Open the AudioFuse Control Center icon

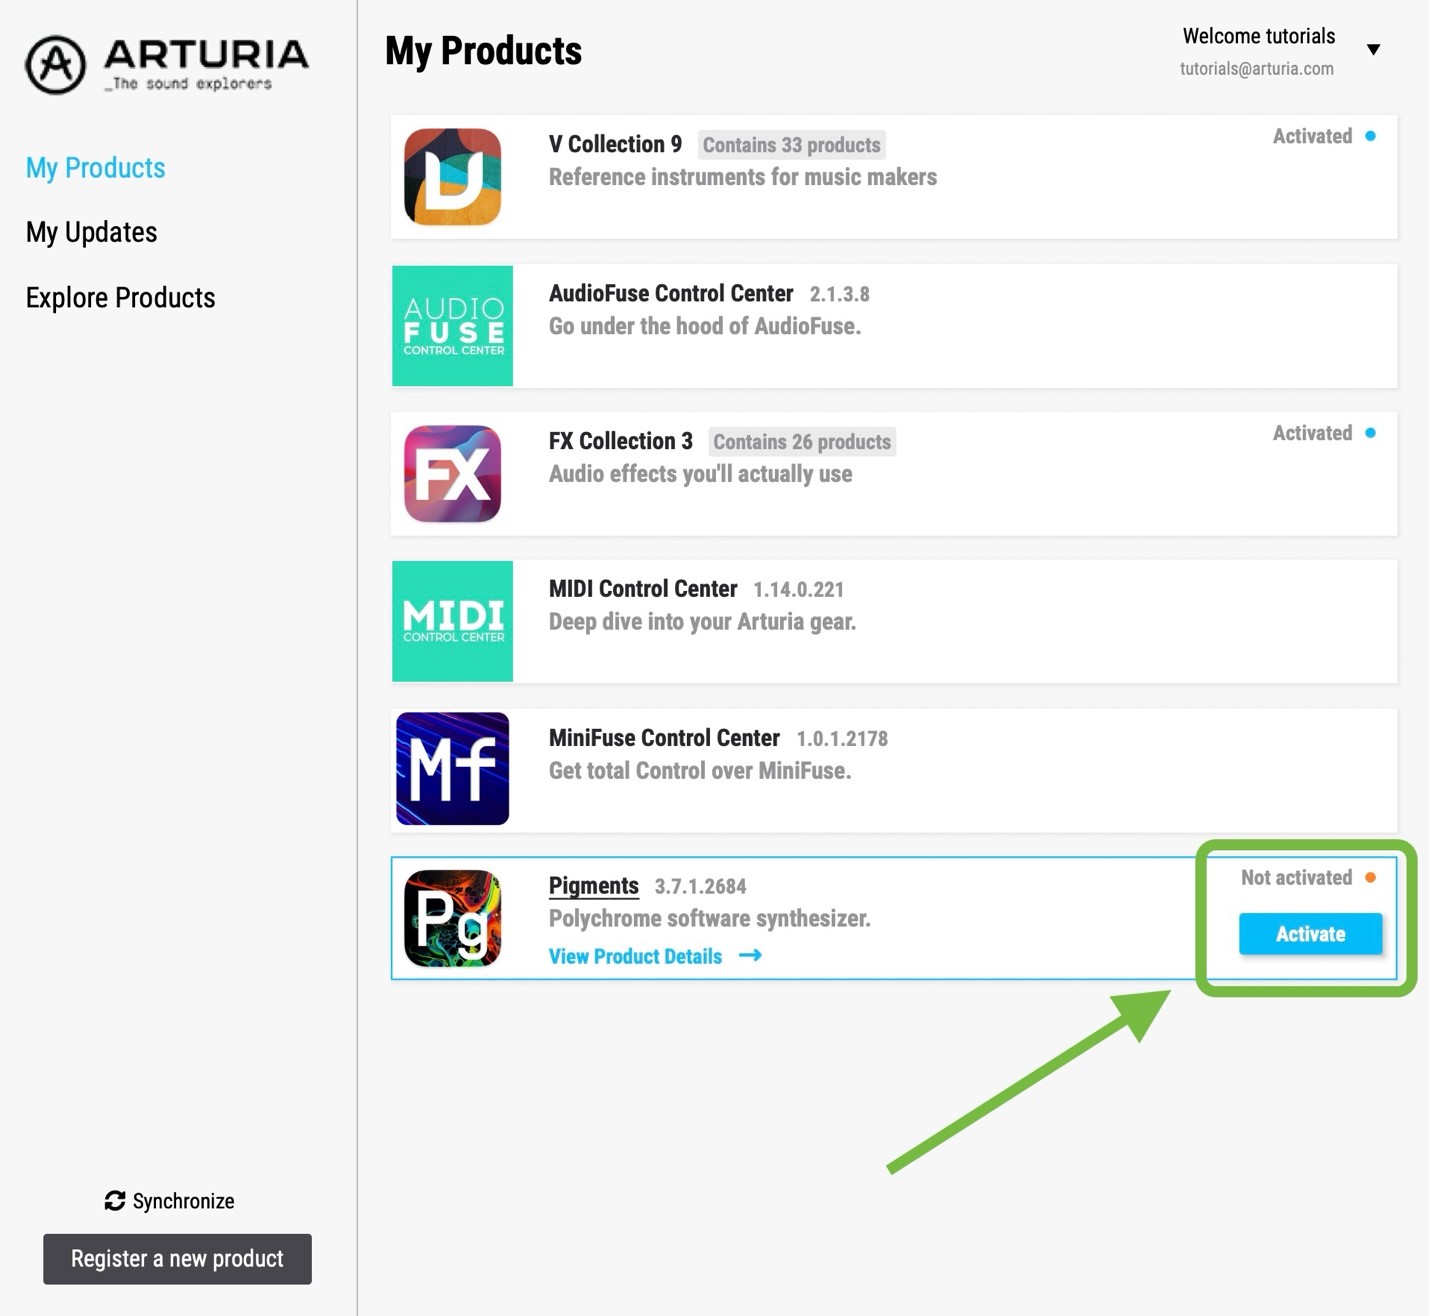pyautogui.click(x=452, y=326)
